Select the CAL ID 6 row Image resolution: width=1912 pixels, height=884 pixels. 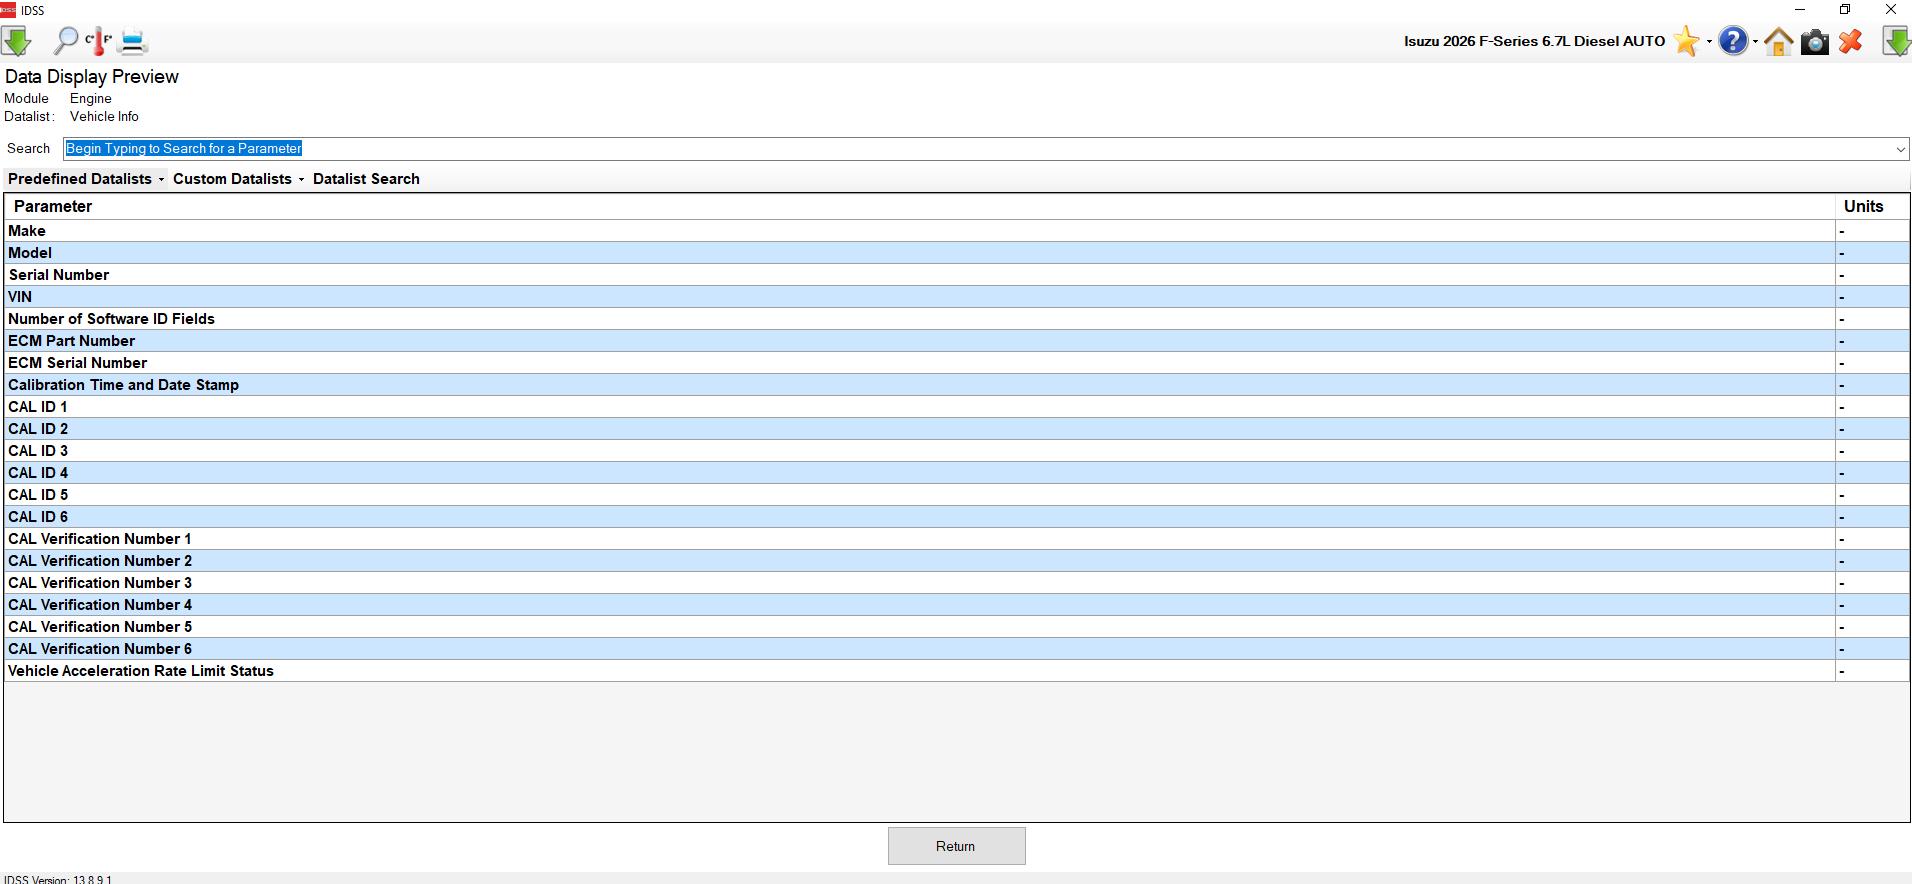pos(957,517)
